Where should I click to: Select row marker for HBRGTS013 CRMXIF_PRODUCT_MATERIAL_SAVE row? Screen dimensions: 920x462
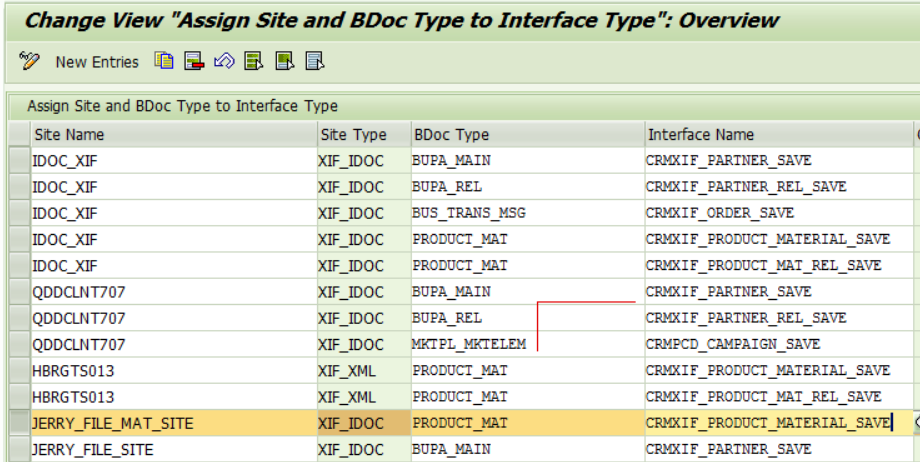coord(19,370)
